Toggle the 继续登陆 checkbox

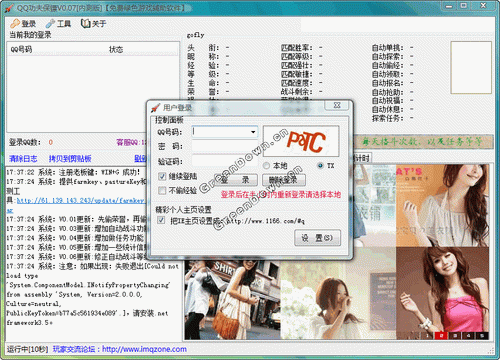(x=162, y=176)
